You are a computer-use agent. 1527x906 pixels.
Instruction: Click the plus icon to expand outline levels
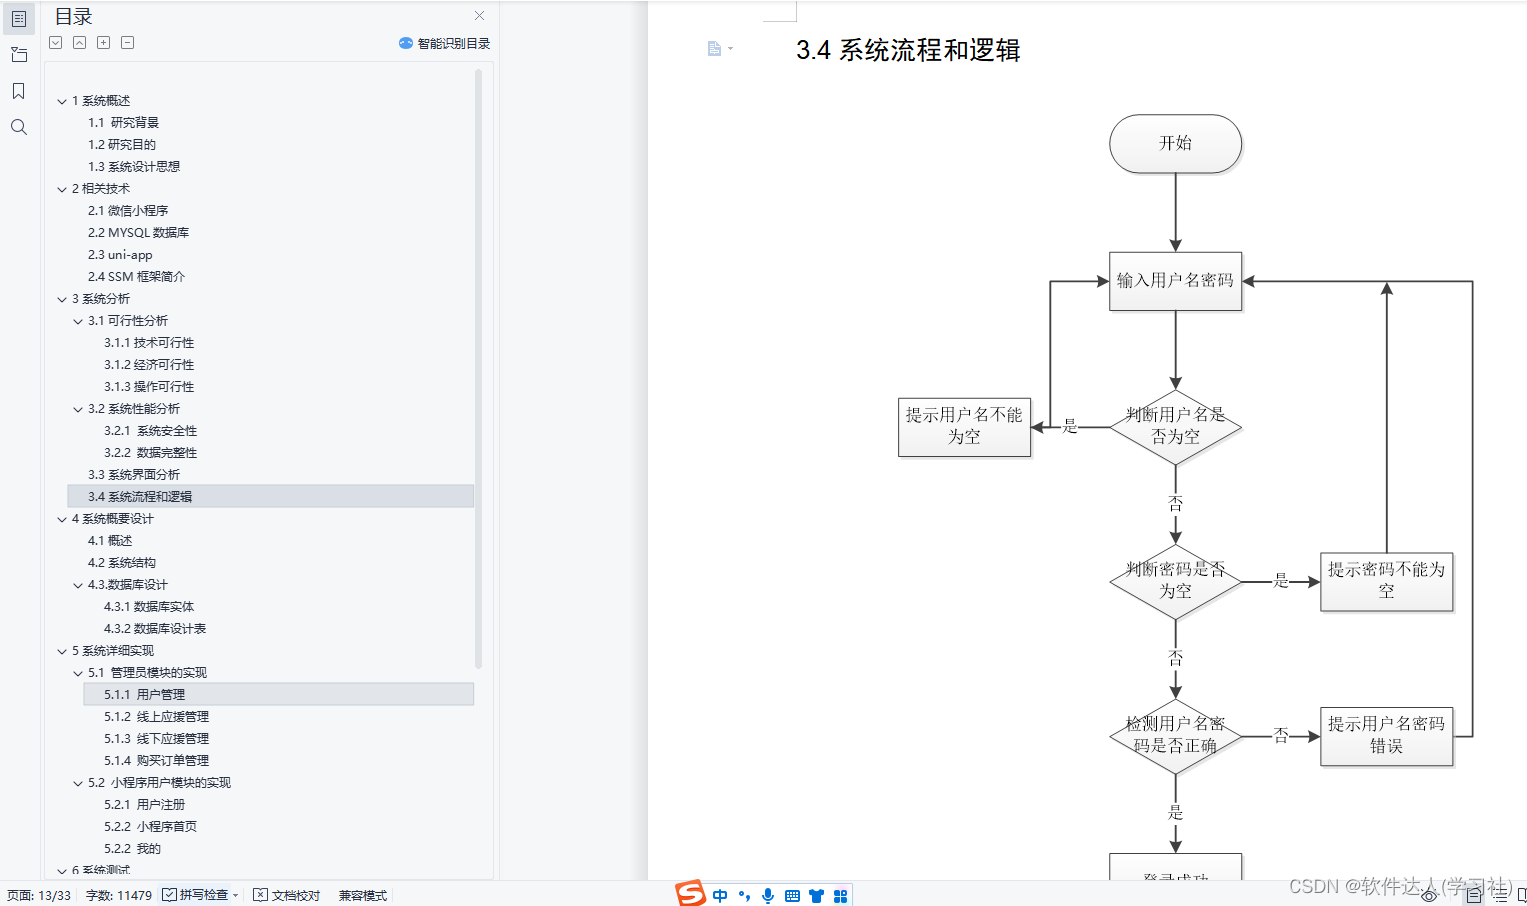(x=104, y=42)
